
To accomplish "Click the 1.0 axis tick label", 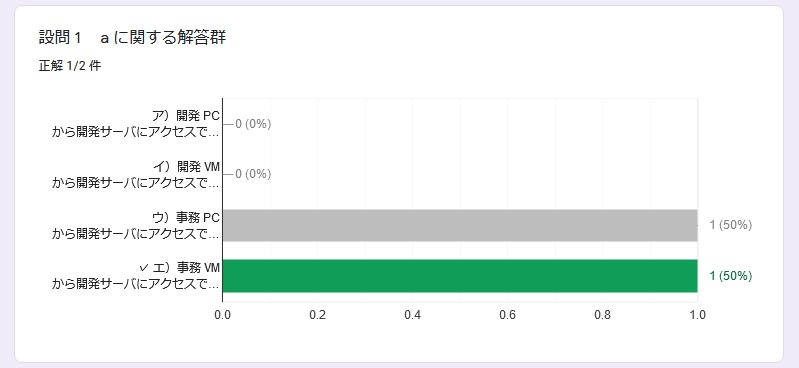I will tap(697, 315).
